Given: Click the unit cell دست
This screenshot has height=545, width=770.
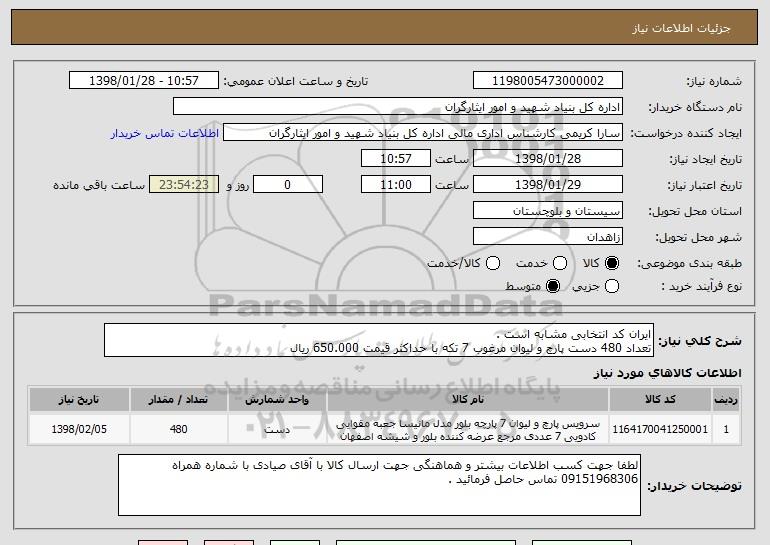Looking at the screenshot, I should pos(277,429).
